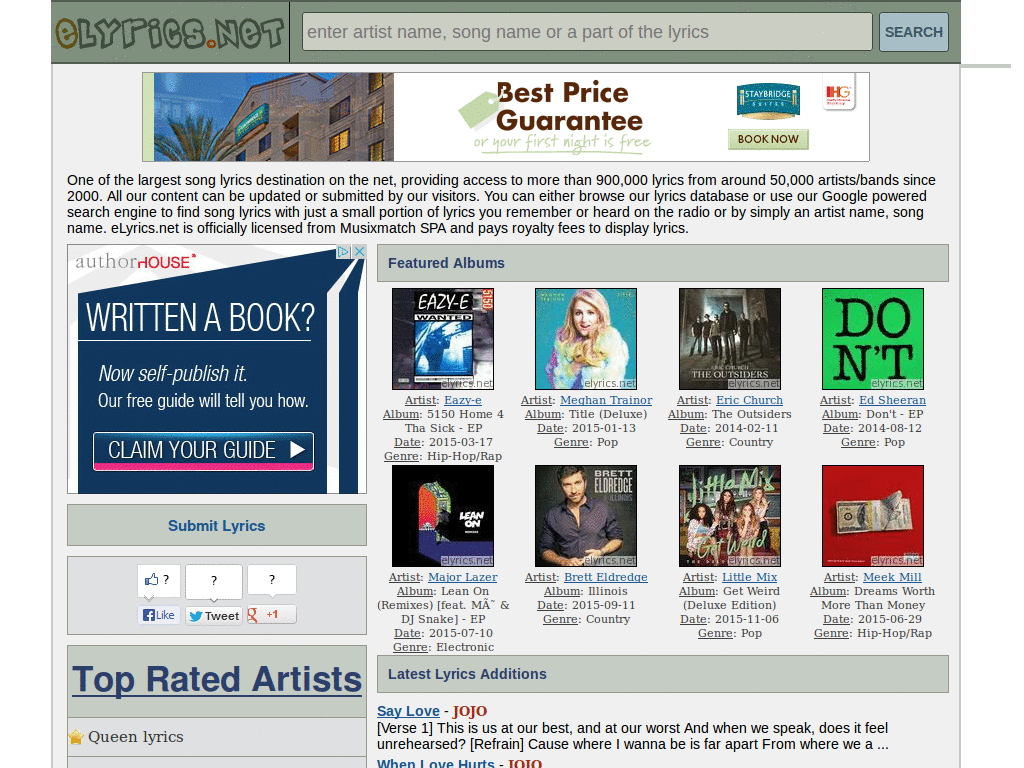Share via the Tweet button
Screen dimensions: 1024x768
click(213, 616)
